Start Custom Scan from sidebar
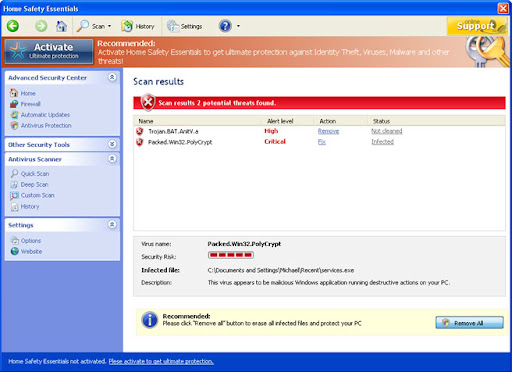 click(x=37, y=195)
